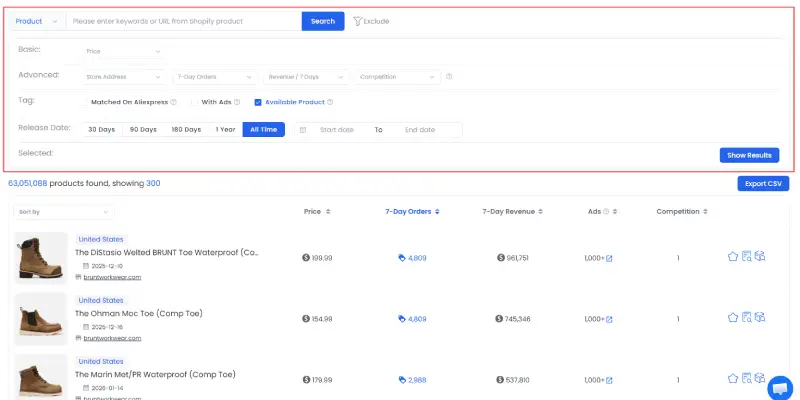The image size is (800, 400).
Task: Click the 961,751 revenue value
Action: tap(517, 258)
